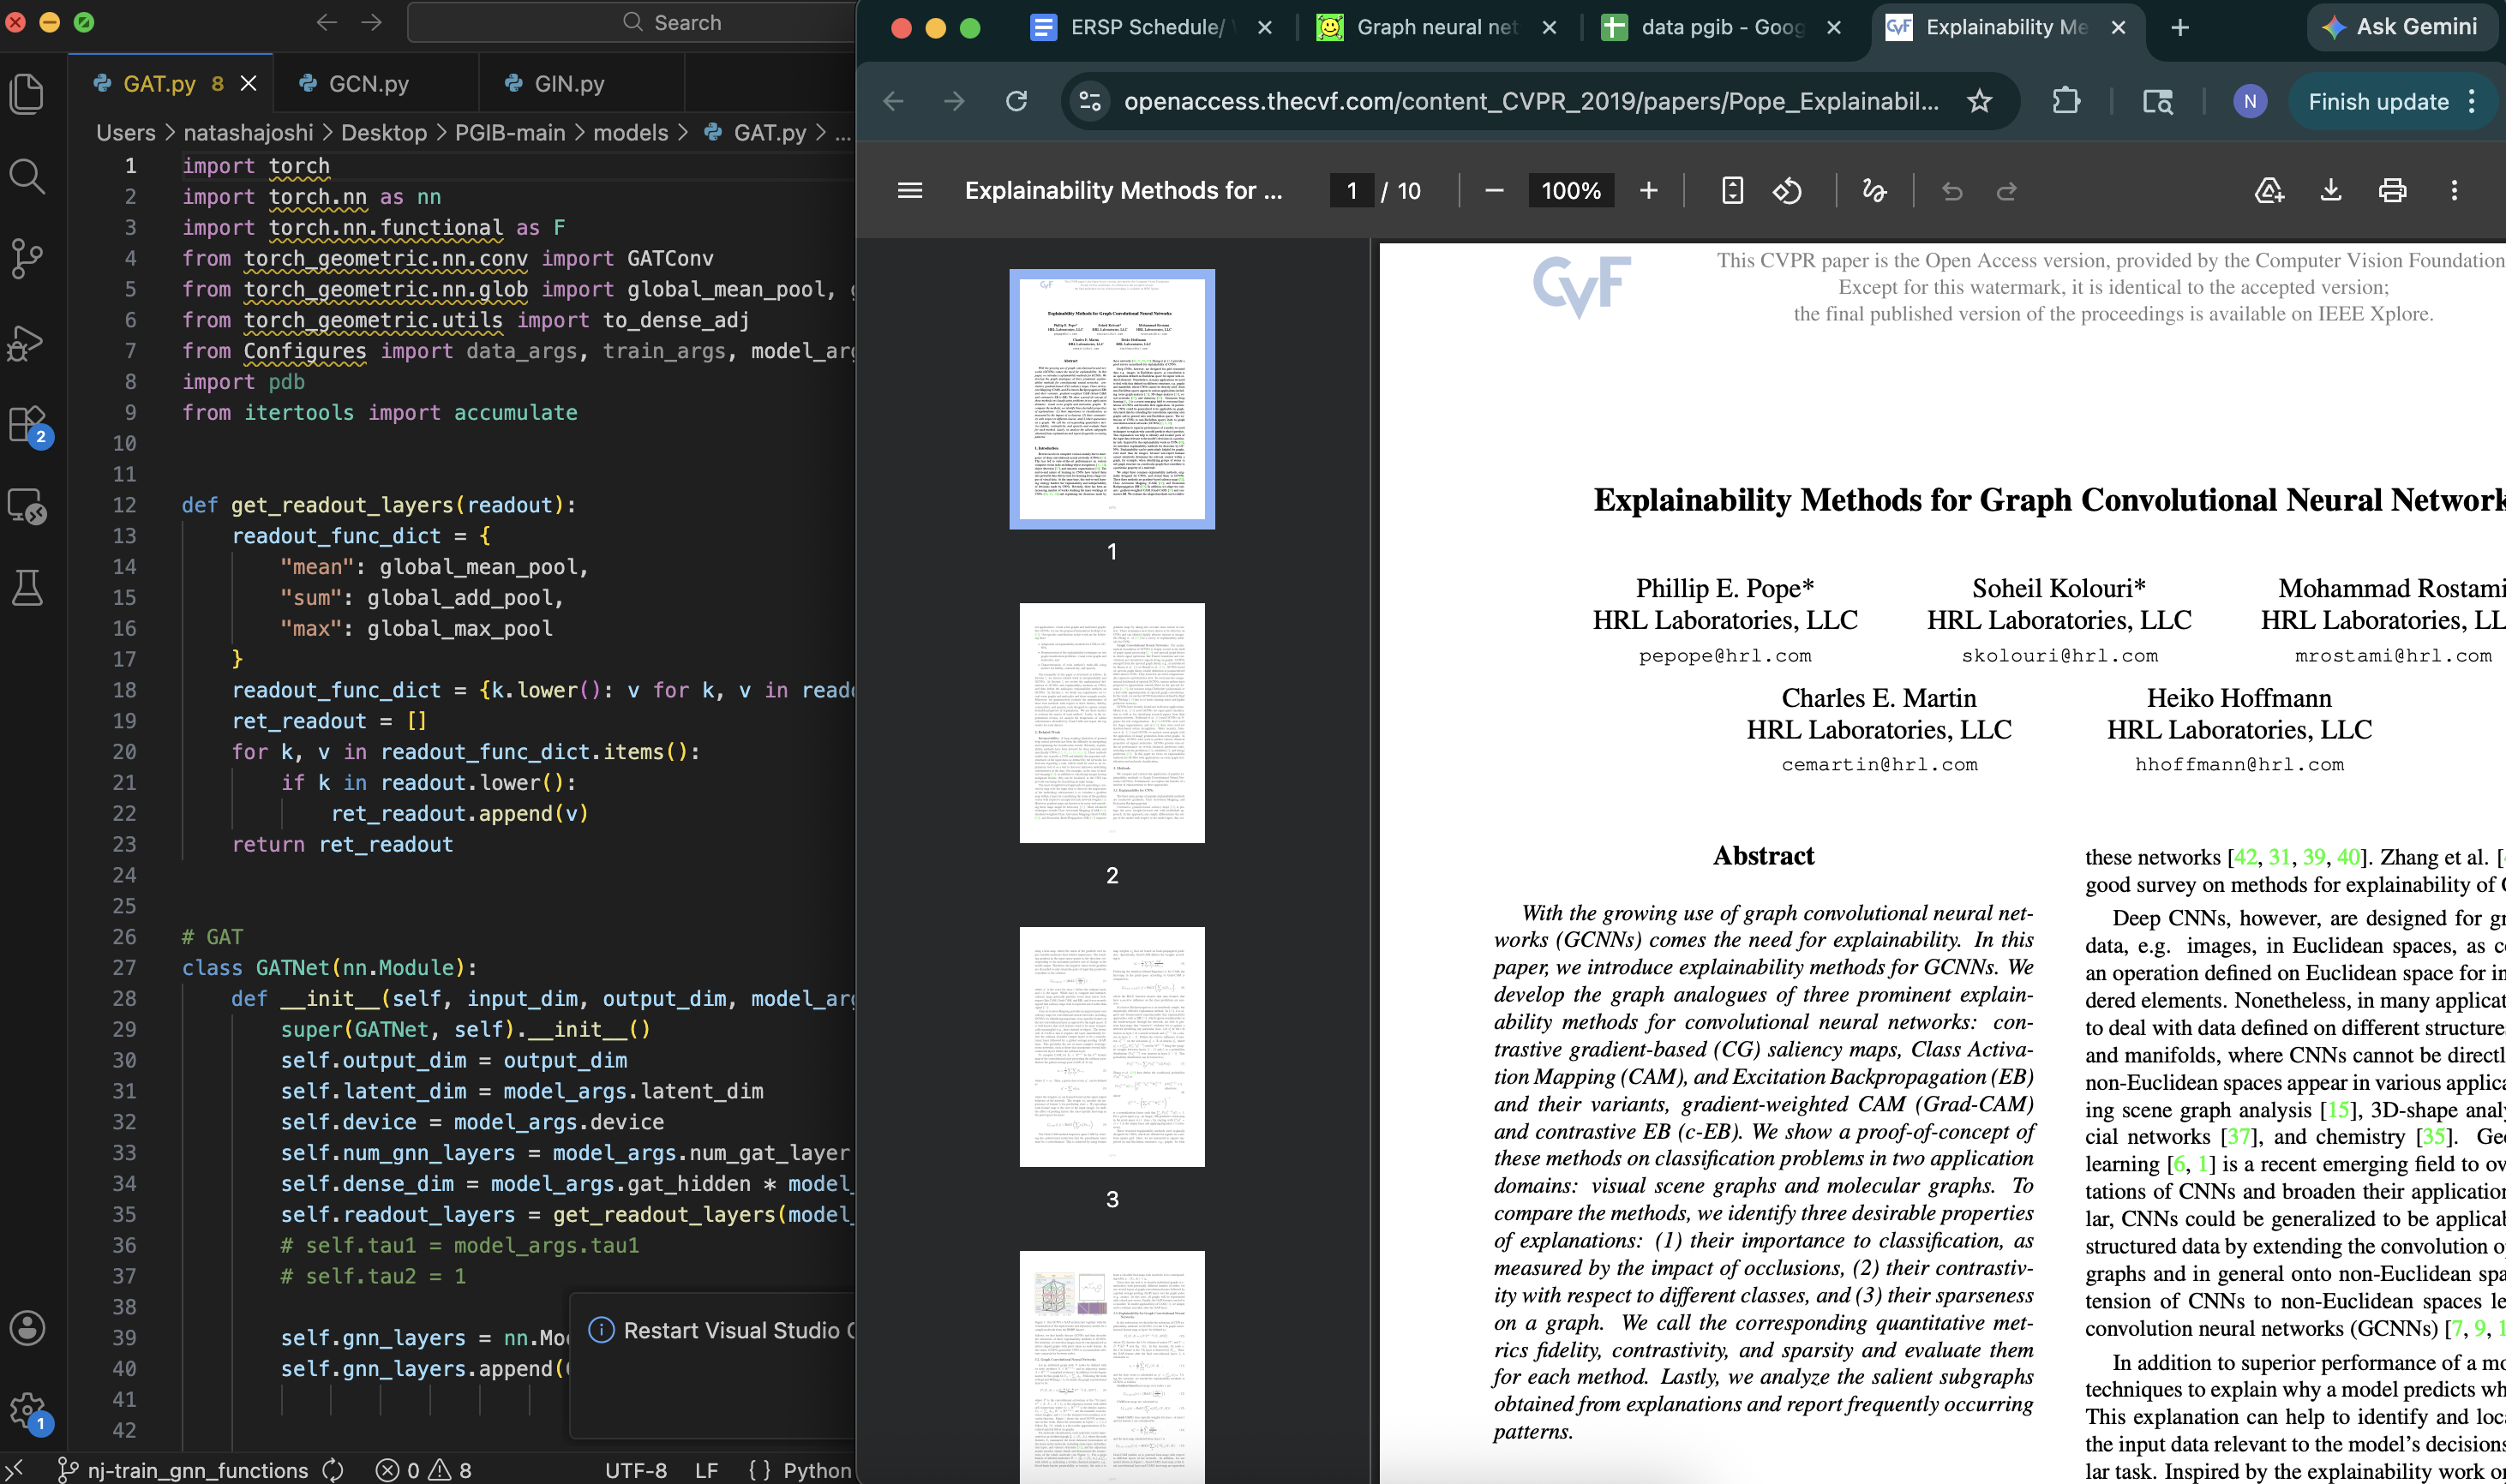The height and width of the screenshot is (1484, 2506).
Task: Open the Chrome three-dot menu beside Finish update
Action: 2472,101
